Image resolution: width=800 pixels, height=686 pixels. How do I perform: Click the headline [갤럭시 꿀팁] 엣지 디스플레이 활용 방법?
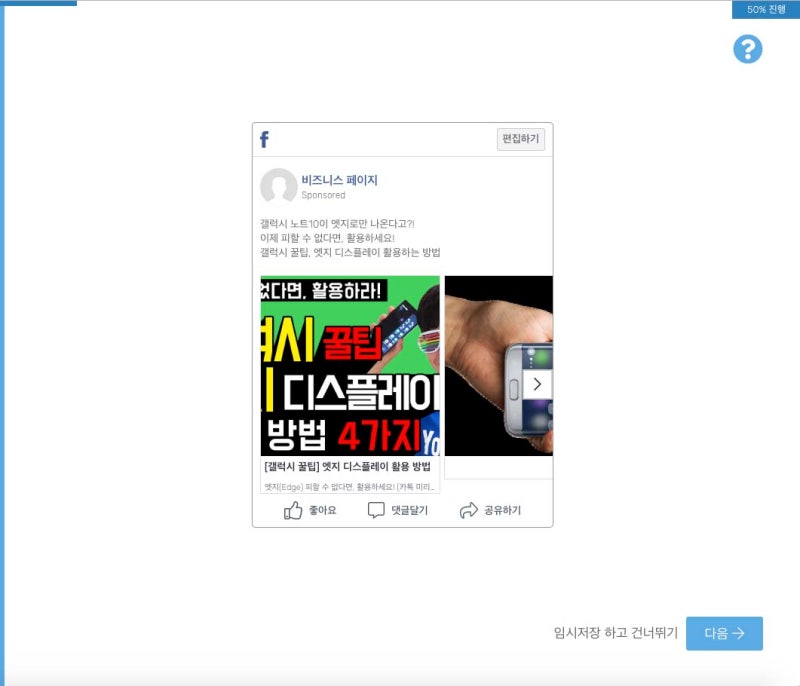click(347, 467)
